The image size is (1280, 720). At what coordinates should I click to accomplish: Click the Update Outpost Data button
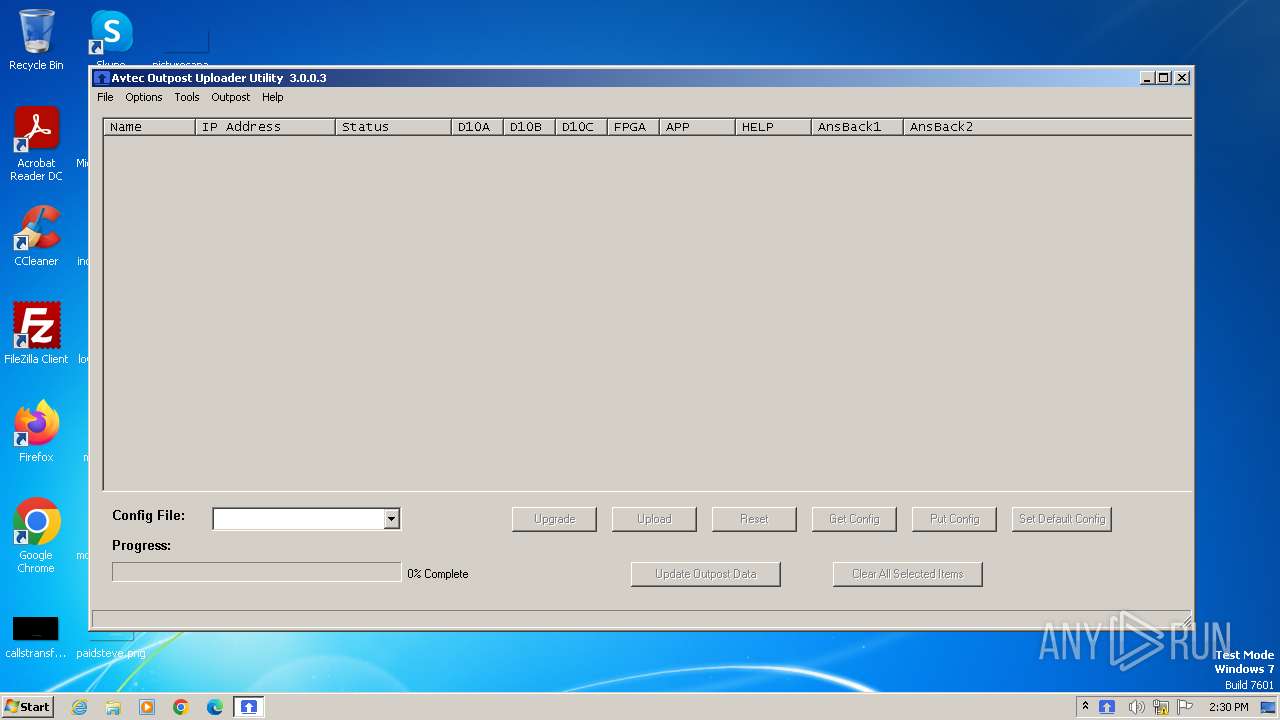pyautogui.click(x=706, y=574)
